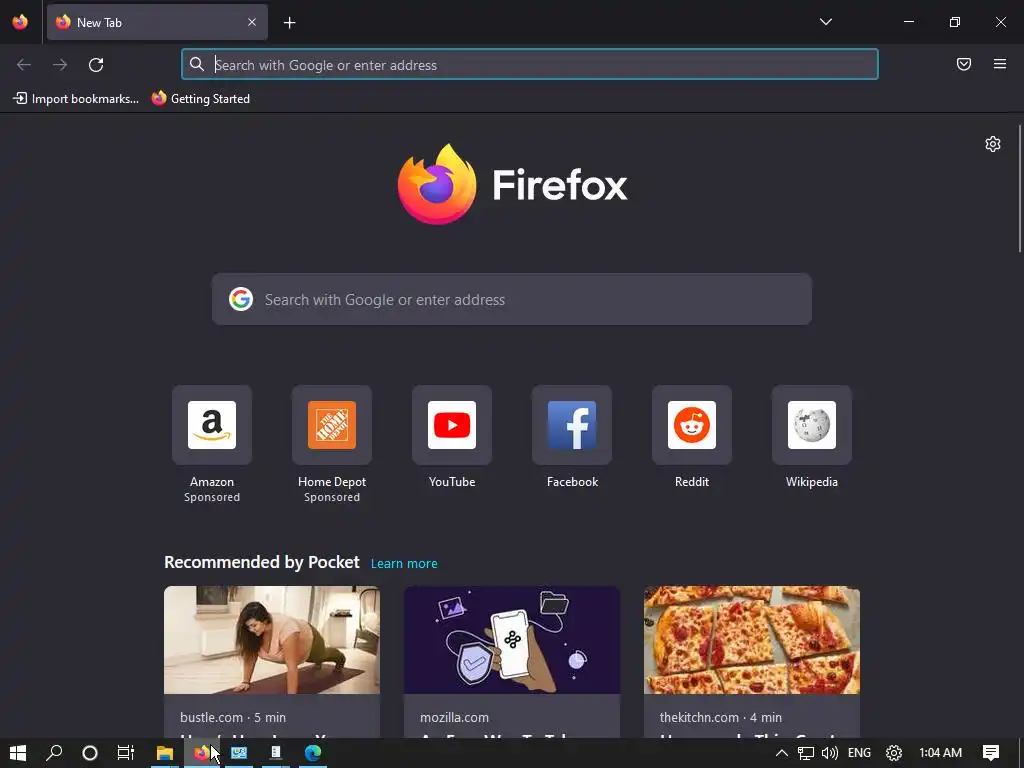This screenshot has height=768, width=1024.
Task: Show hidden system tray icons
Action: tap(781, 753)
